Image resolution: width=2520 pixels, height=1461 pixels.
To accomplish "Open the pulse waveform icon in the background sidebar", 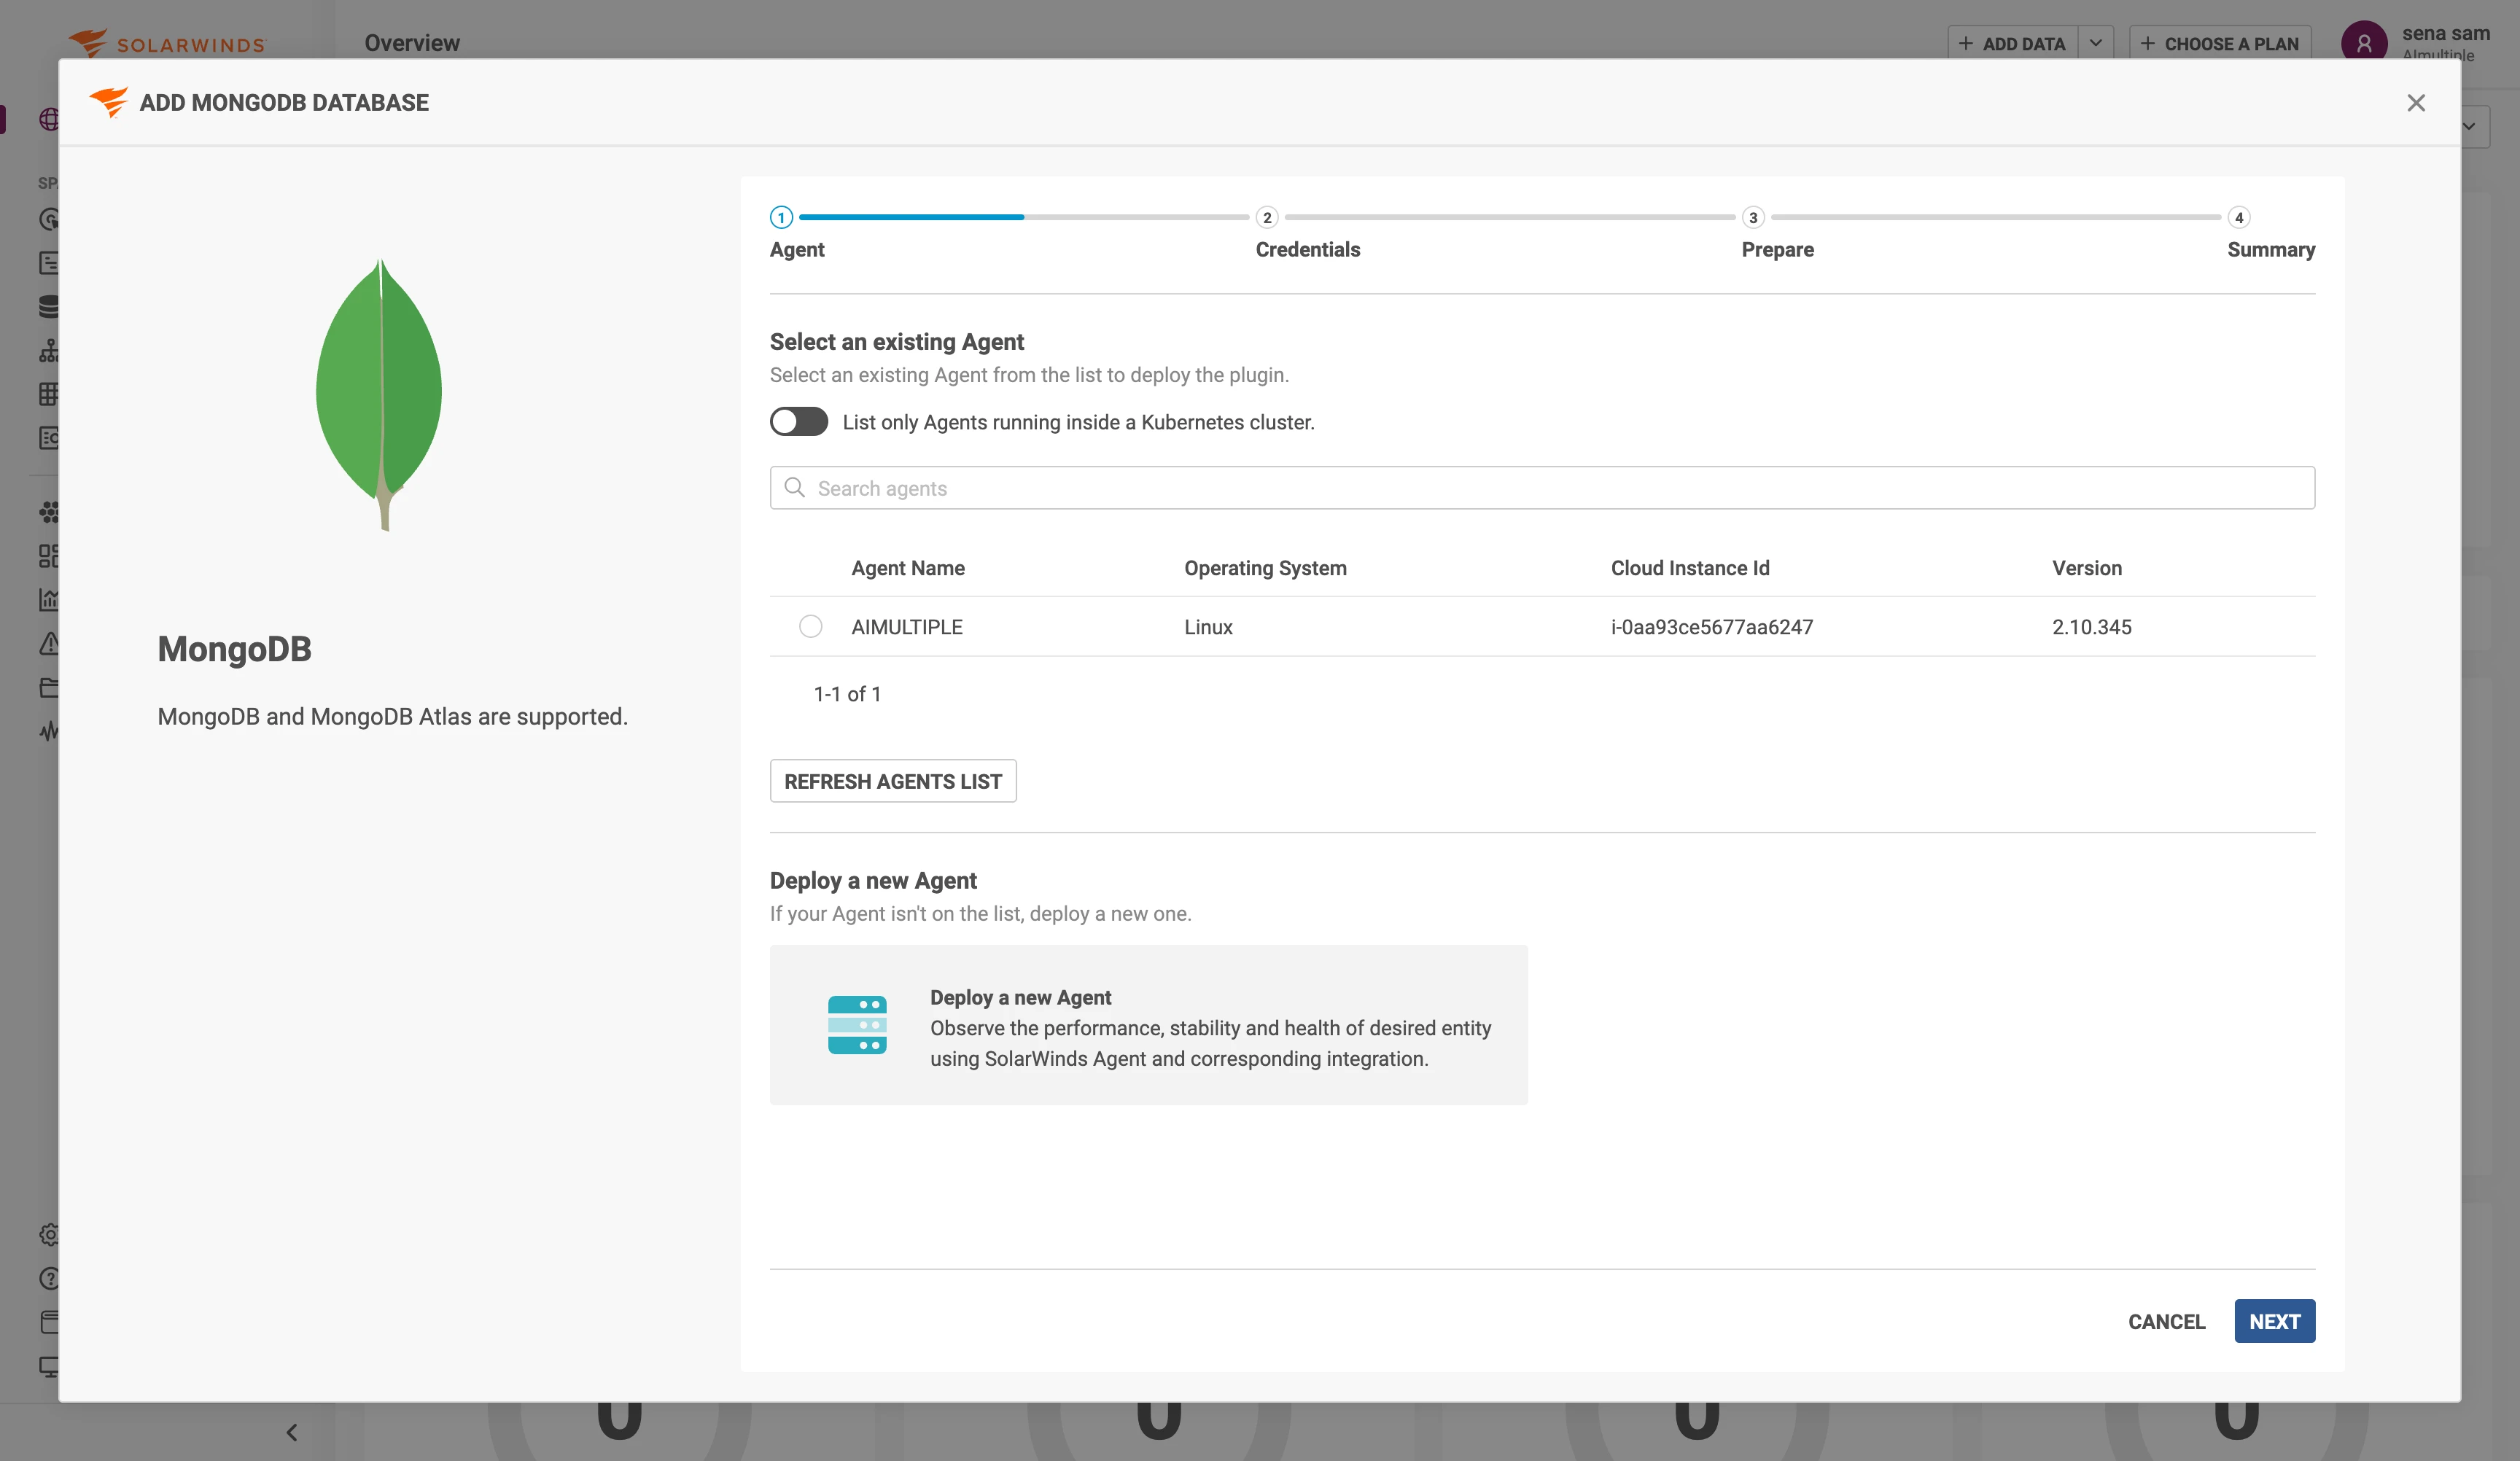I will click(48, 731).
